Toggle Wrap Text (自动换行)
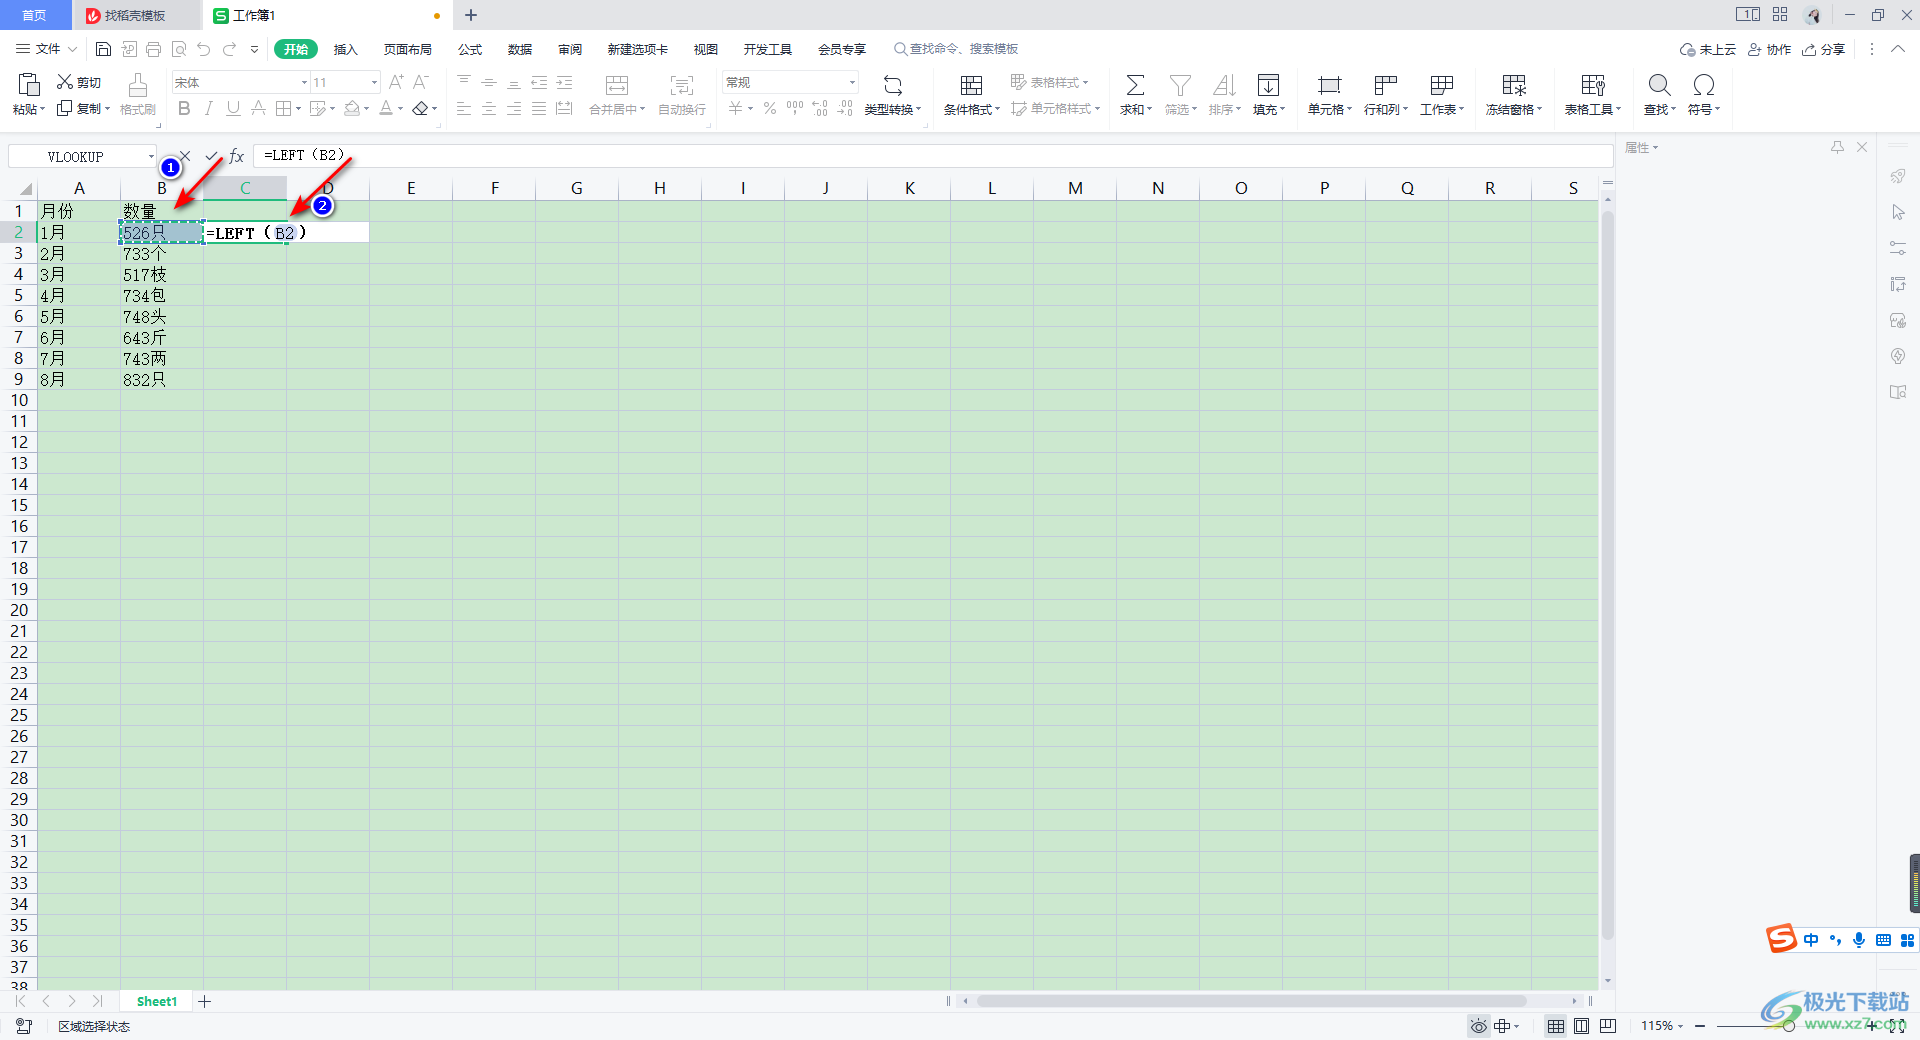 [x=682, y=95]
